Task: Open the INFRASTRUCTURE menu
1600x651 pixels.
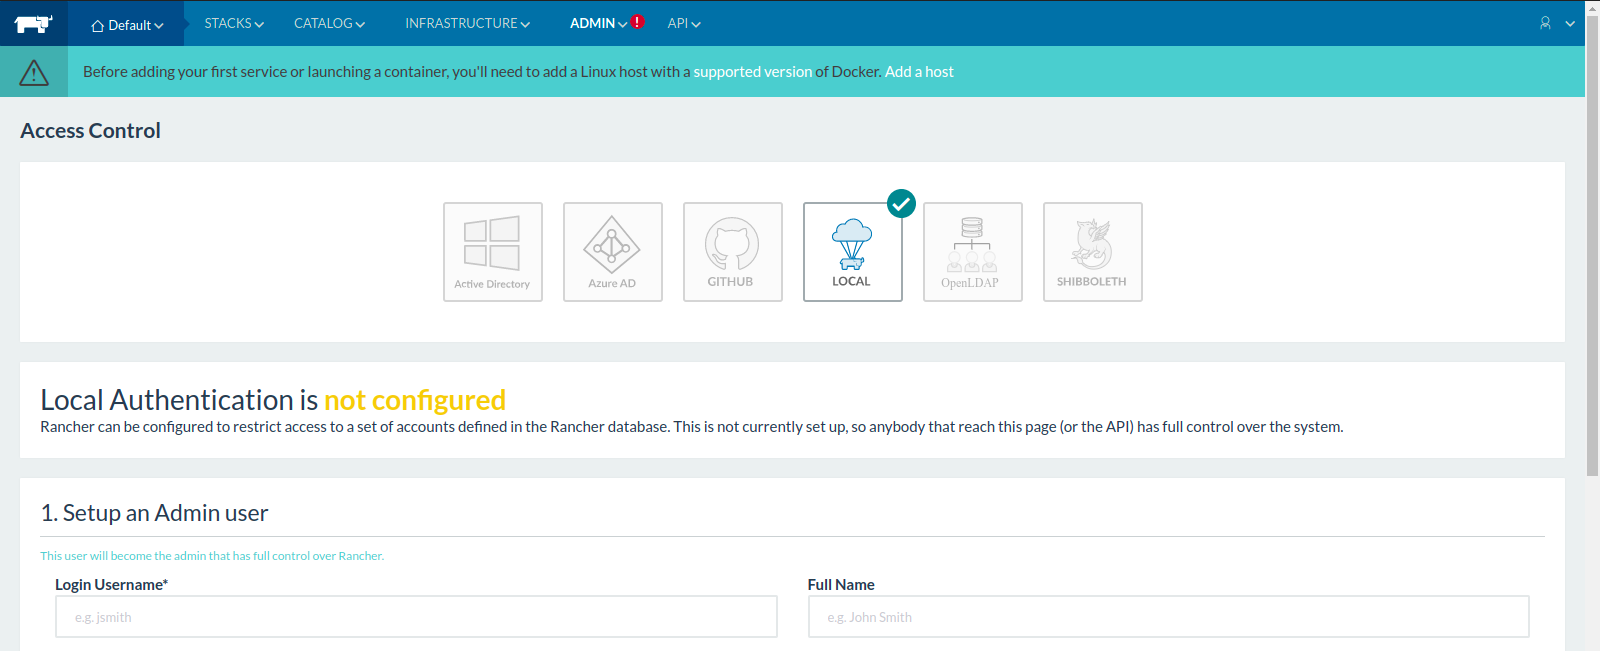Action: click(x=467, y=23)
